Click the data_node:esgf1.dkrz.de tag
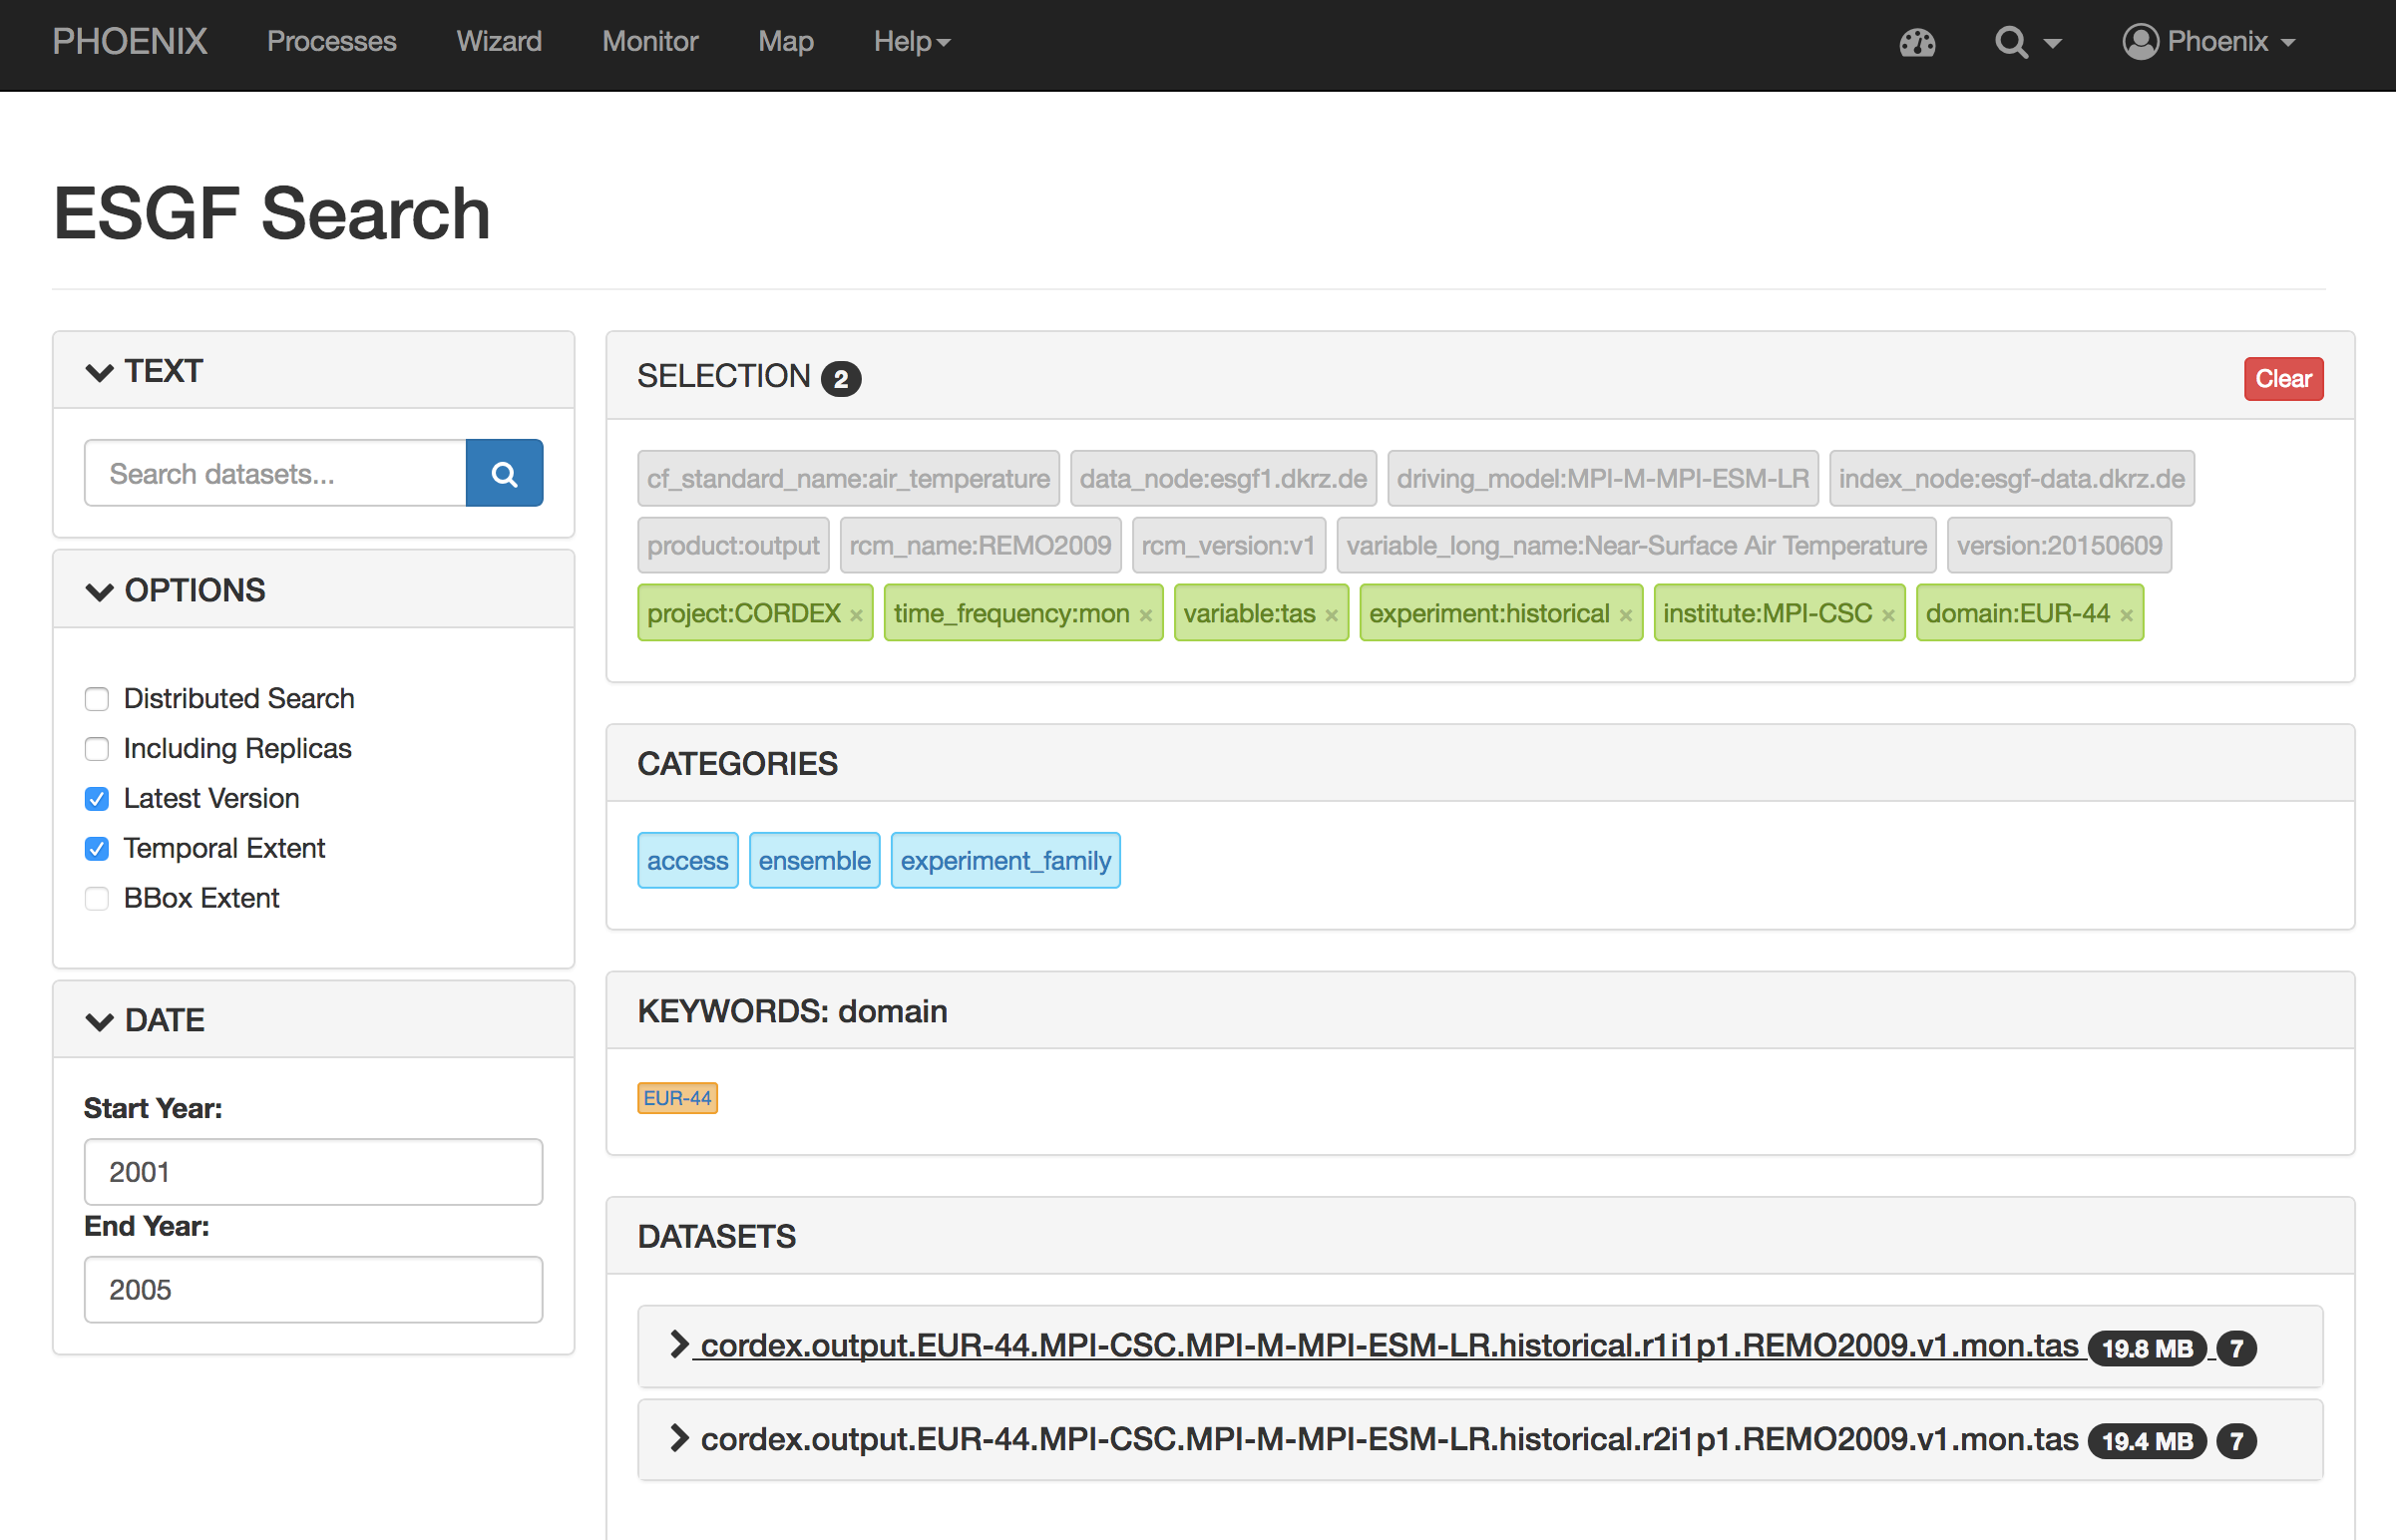The image size is (2396, 1540). tap(1223, 479)
